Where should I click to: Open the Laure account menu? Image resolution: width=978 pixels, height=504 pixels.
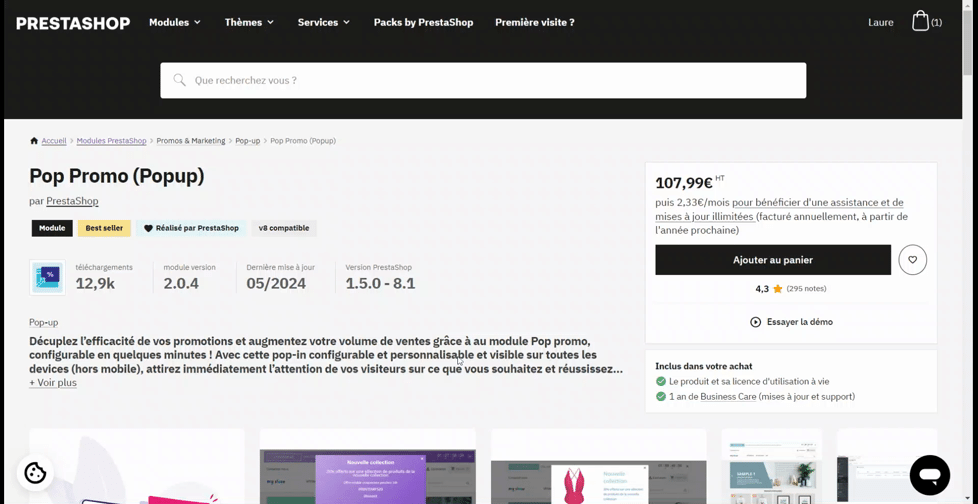coord(881,22)
